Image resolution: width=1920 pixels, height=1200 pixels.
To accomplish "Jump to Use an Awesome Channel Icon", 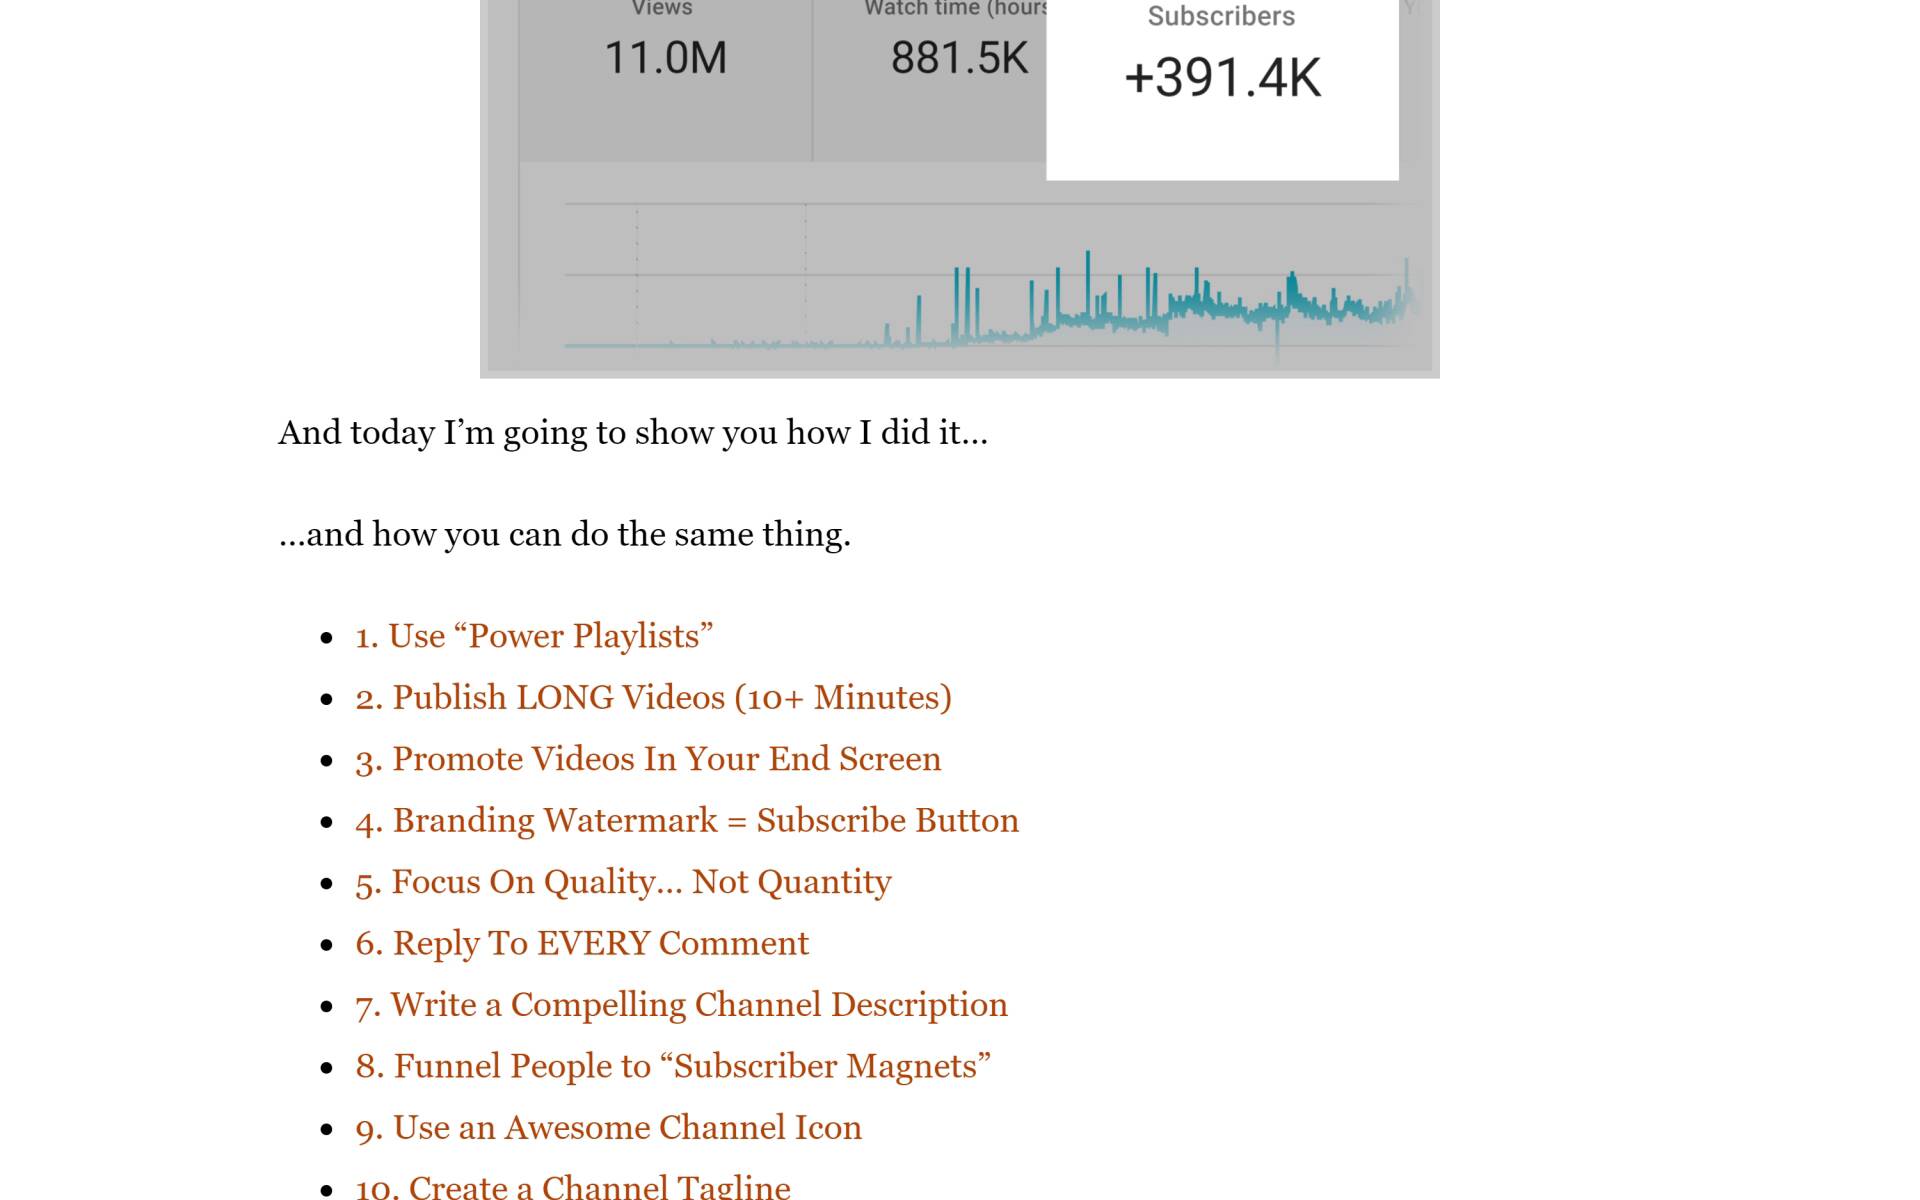I will (608, 1128).
